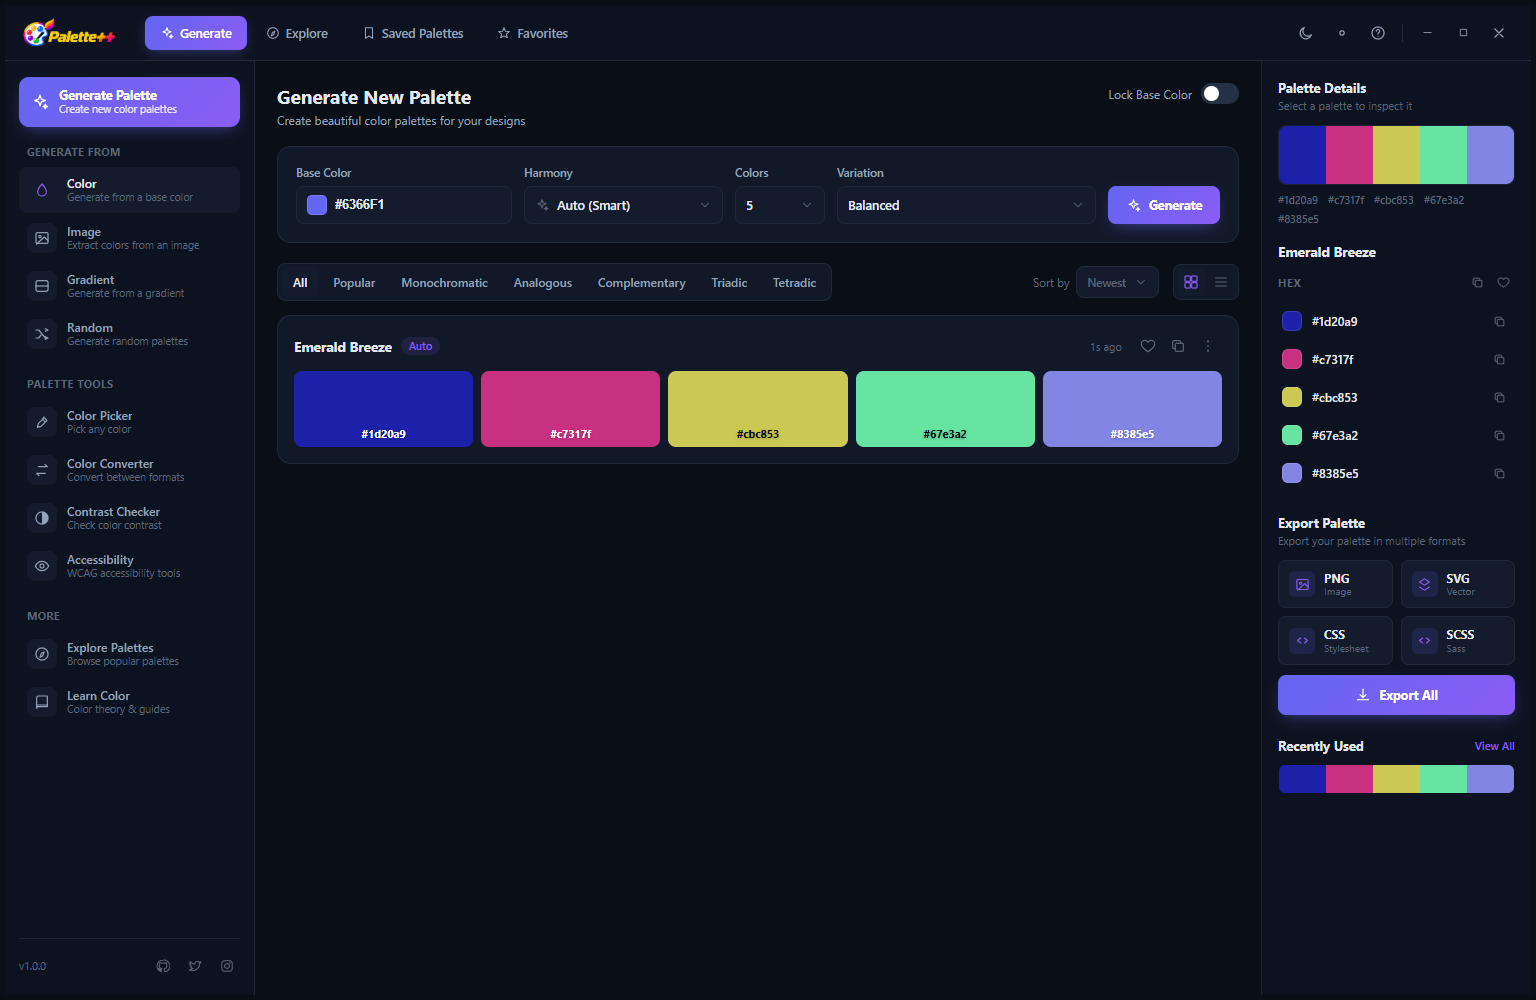The width and height of the screenshot is (1536, 1000).
Task: Open the Twitter footer icon
Action: coord(195,966)
